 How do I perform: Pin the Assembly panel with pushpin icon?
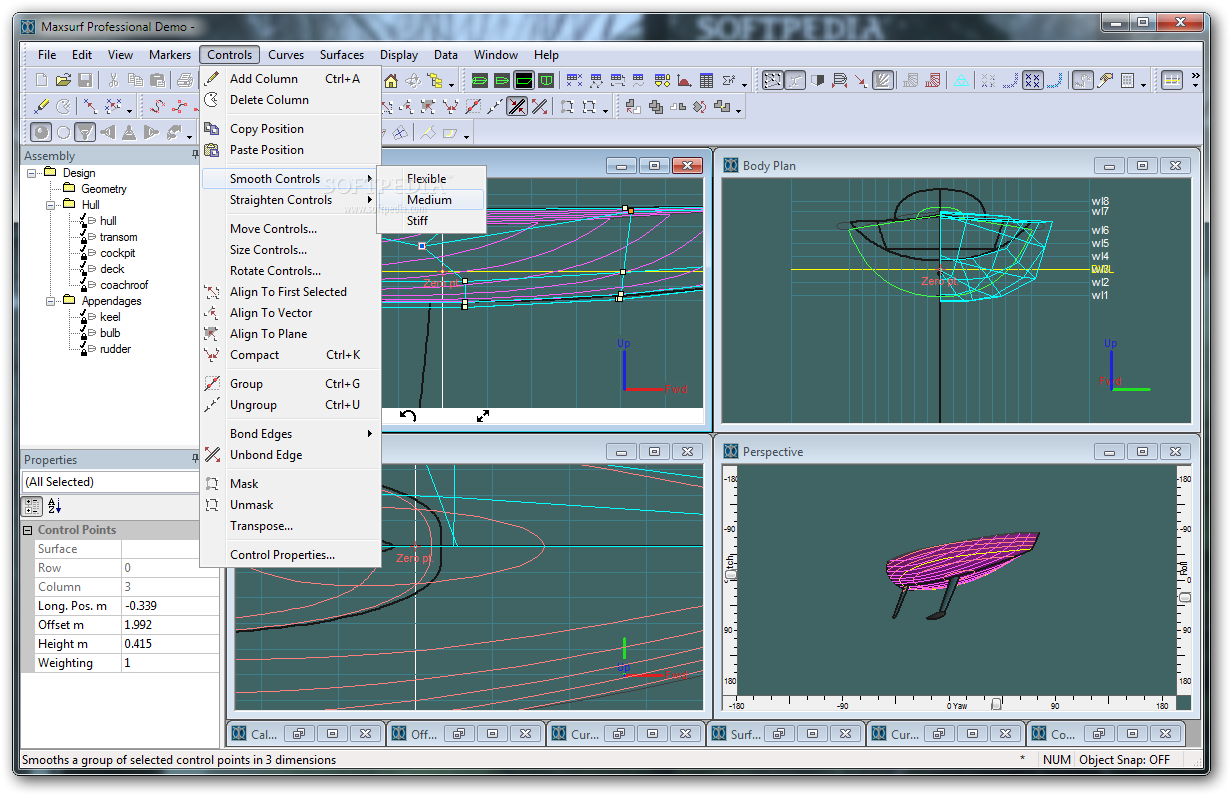(x=196, y=155)
